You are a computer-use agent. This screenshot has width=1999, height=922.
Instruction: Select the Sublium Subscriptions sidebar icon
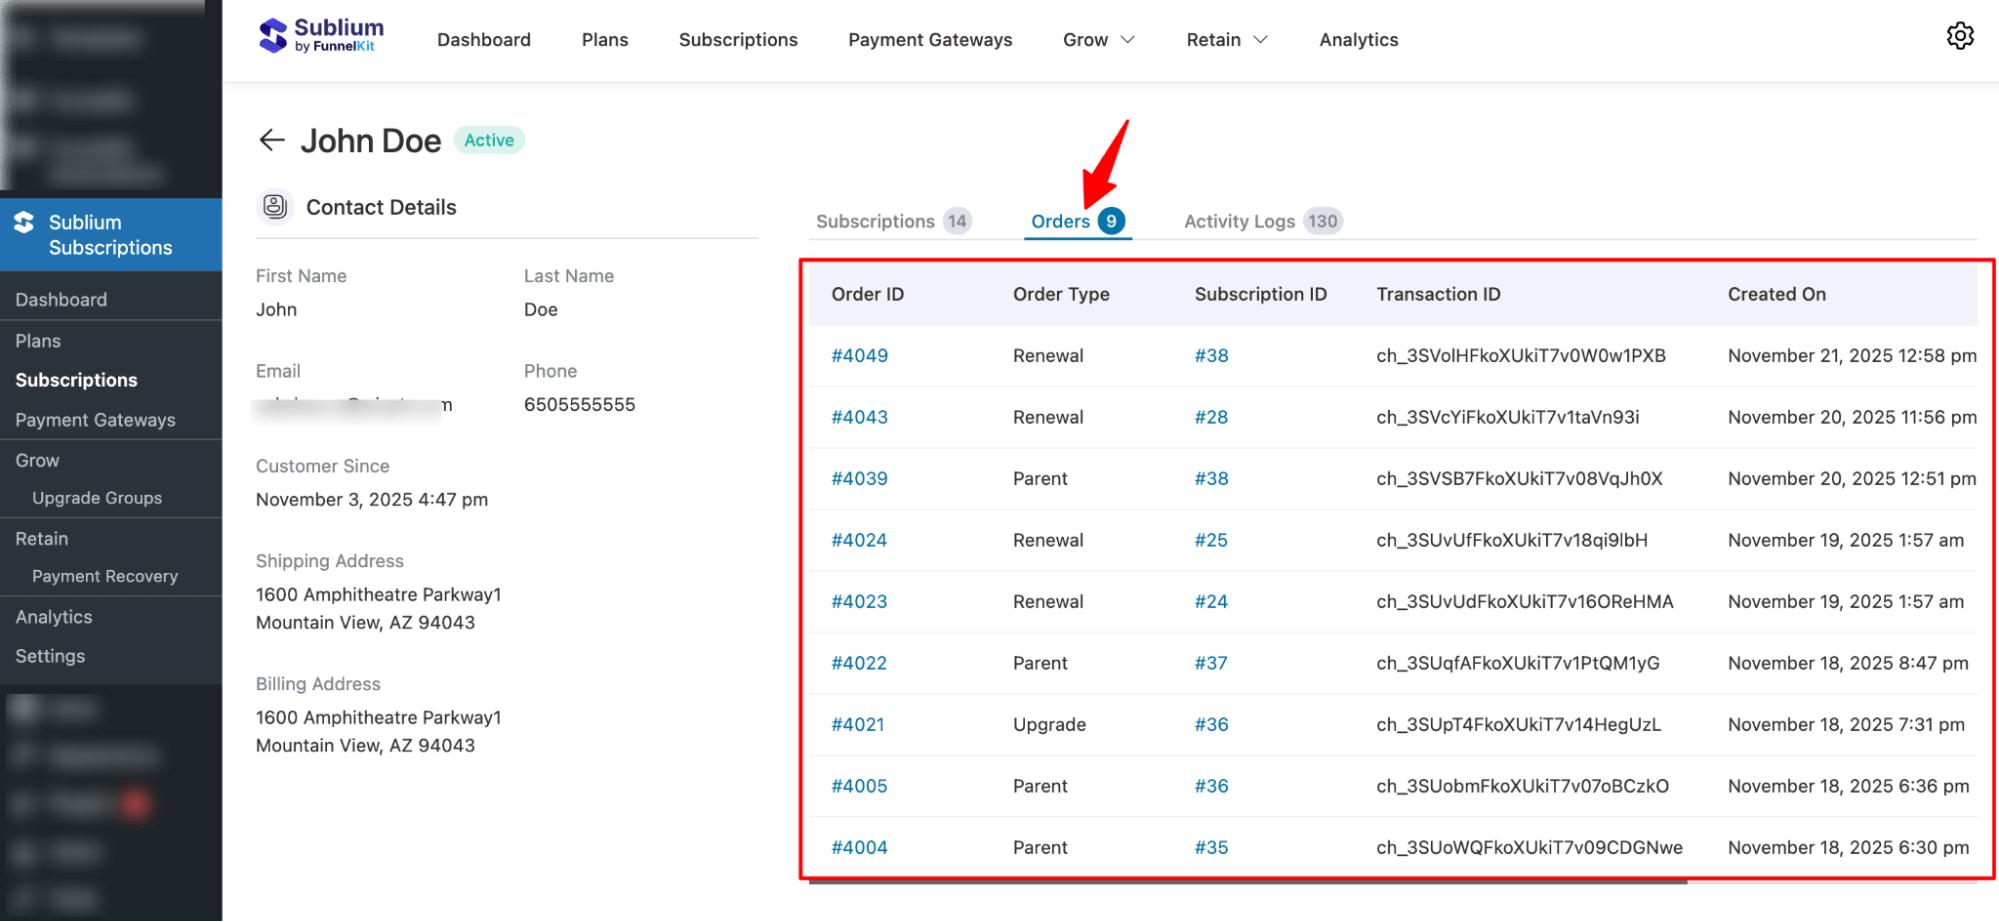(24, 222)
